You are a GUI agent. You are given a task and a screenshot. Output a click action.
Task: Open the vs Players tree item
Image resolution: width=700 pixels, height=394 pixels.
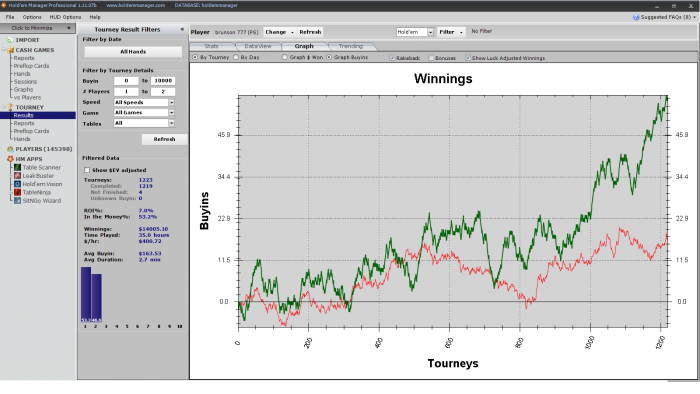coord(27,98)
